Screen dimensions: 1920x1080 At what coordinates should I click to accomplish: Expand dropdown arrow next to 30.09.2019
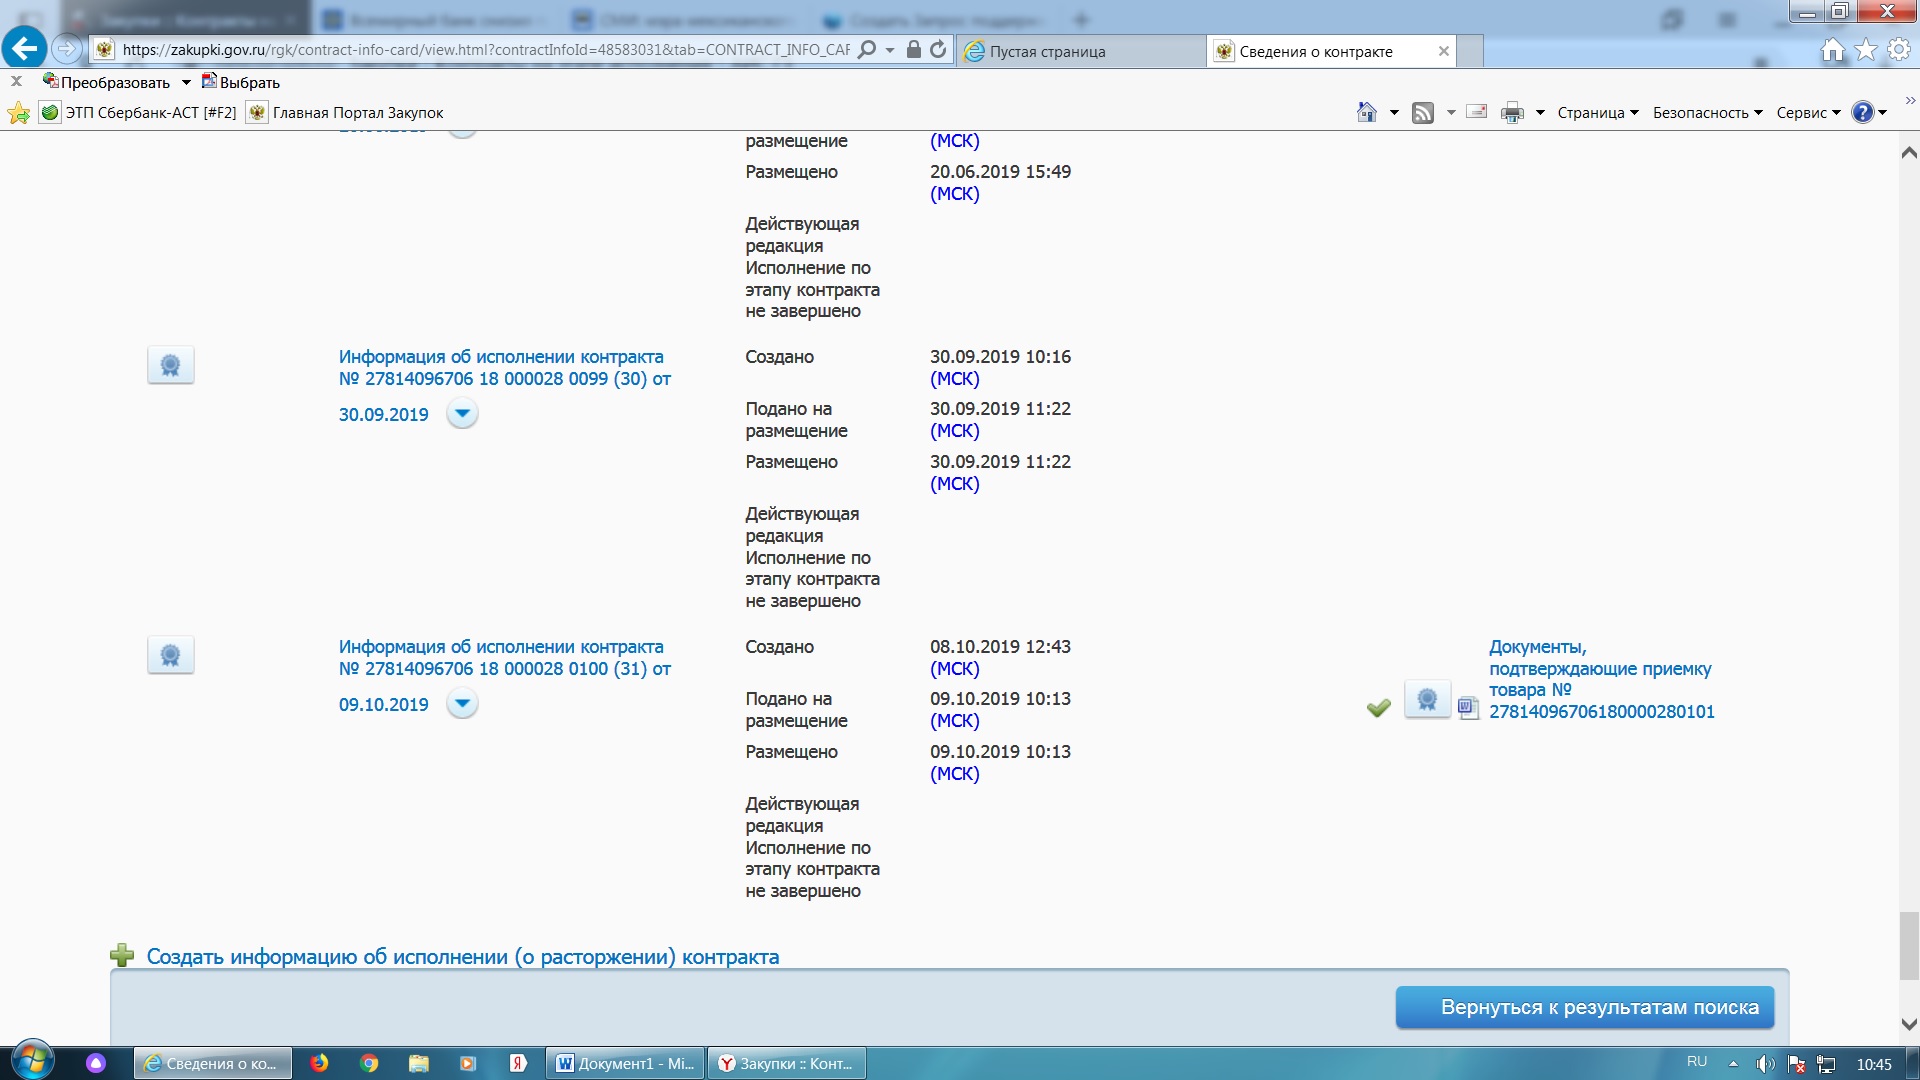point(462,413)
